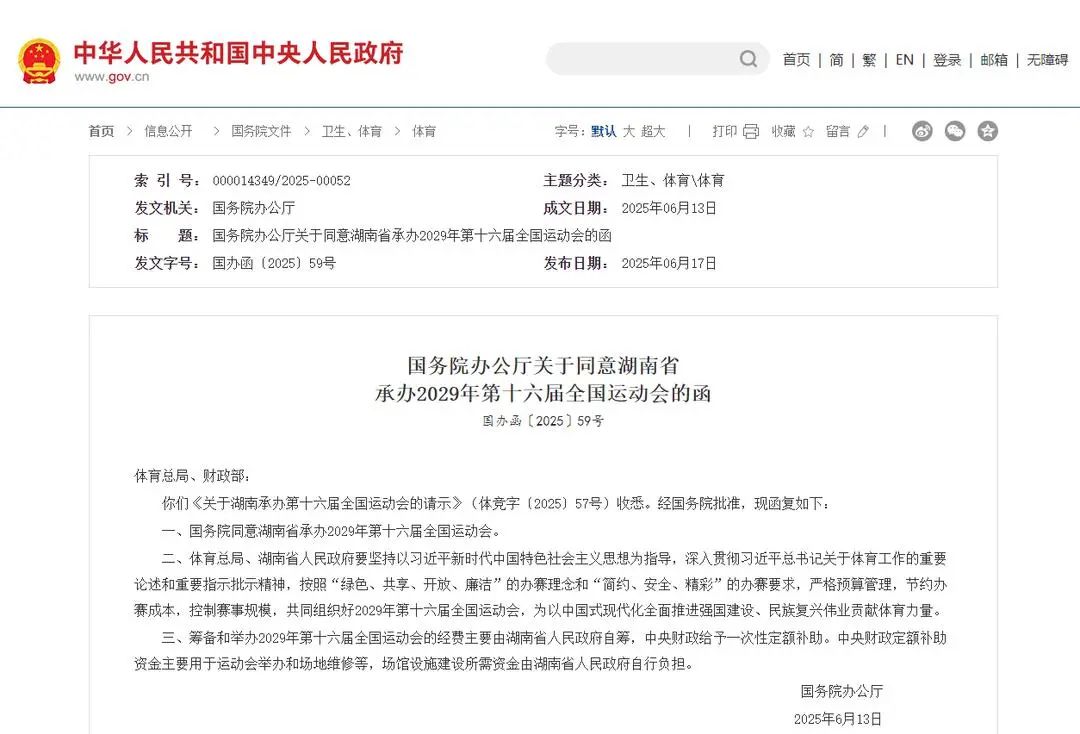Switch the site to English via EN
1080x734 pixels.
tap(904, 59)
